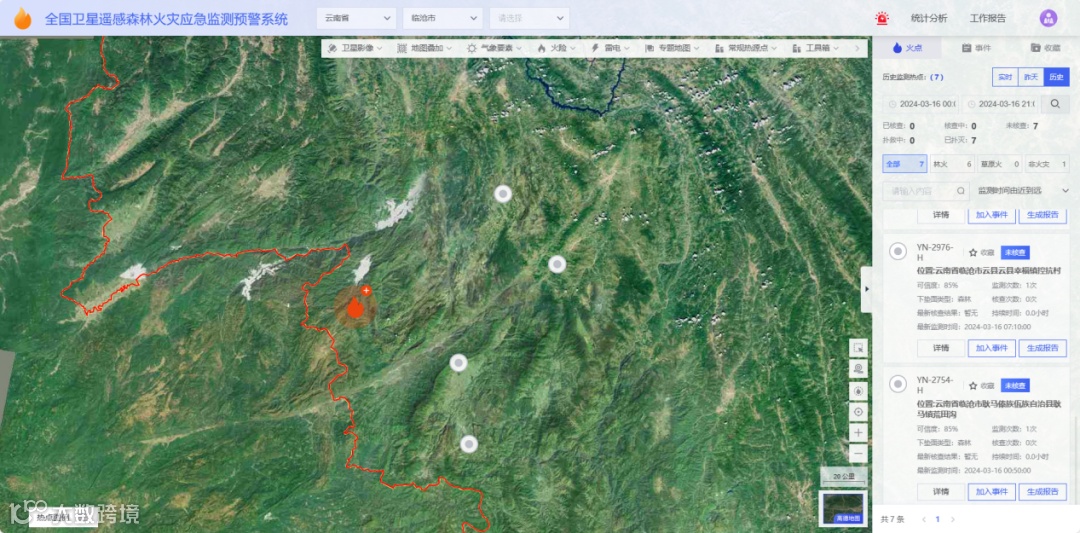Select radio circle for YN-2976-H
This screenshot has width=1080, height=533.
[897, 252]
